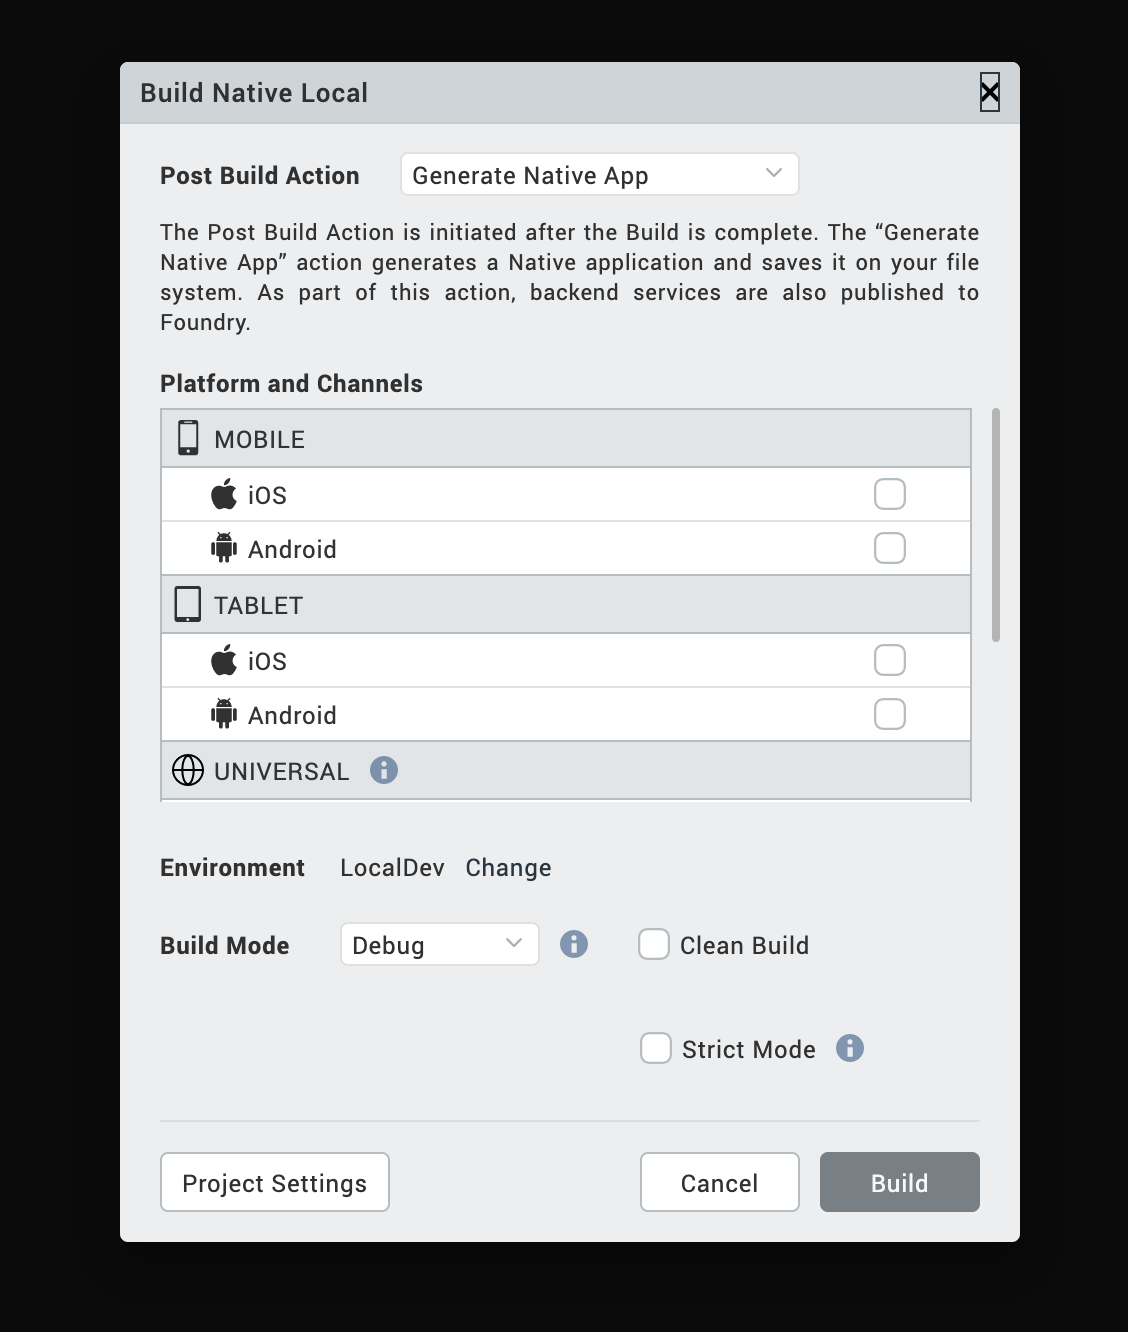Viewport: 1128px width, 1332px height.
Task: Click the globe icon beside UNIVERSAL
Action: point(188,770)
